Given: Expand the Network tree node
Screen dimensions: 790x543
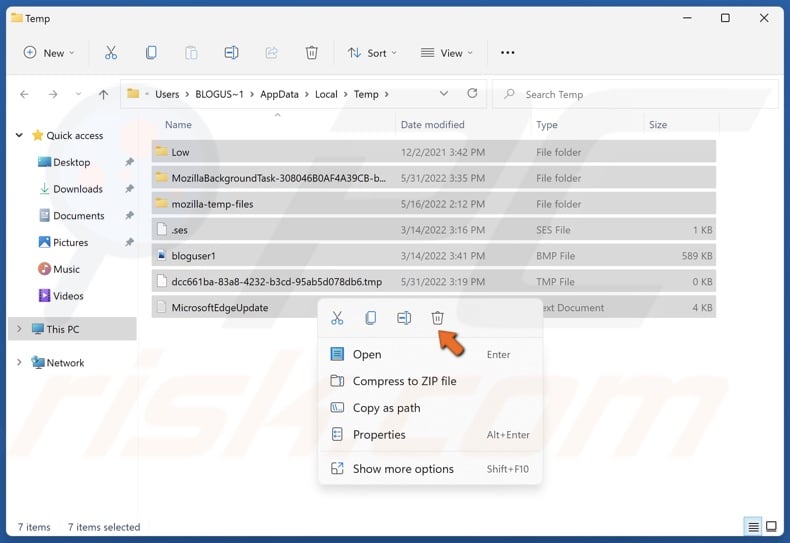Looking at the screenshot, I should coord(19,362).
